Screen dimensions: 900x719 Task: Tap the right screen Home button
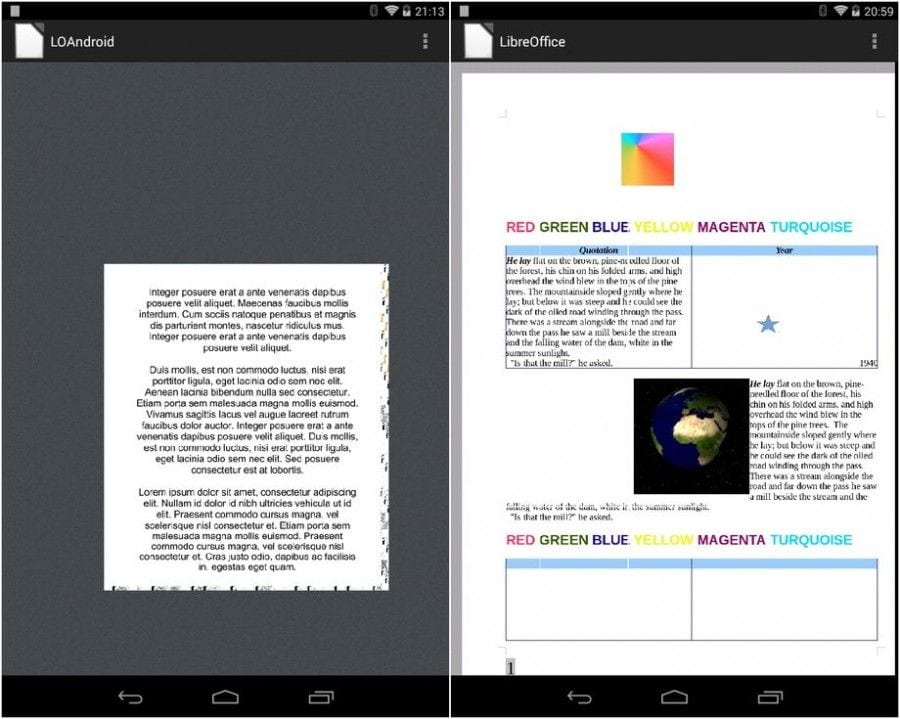674,697
